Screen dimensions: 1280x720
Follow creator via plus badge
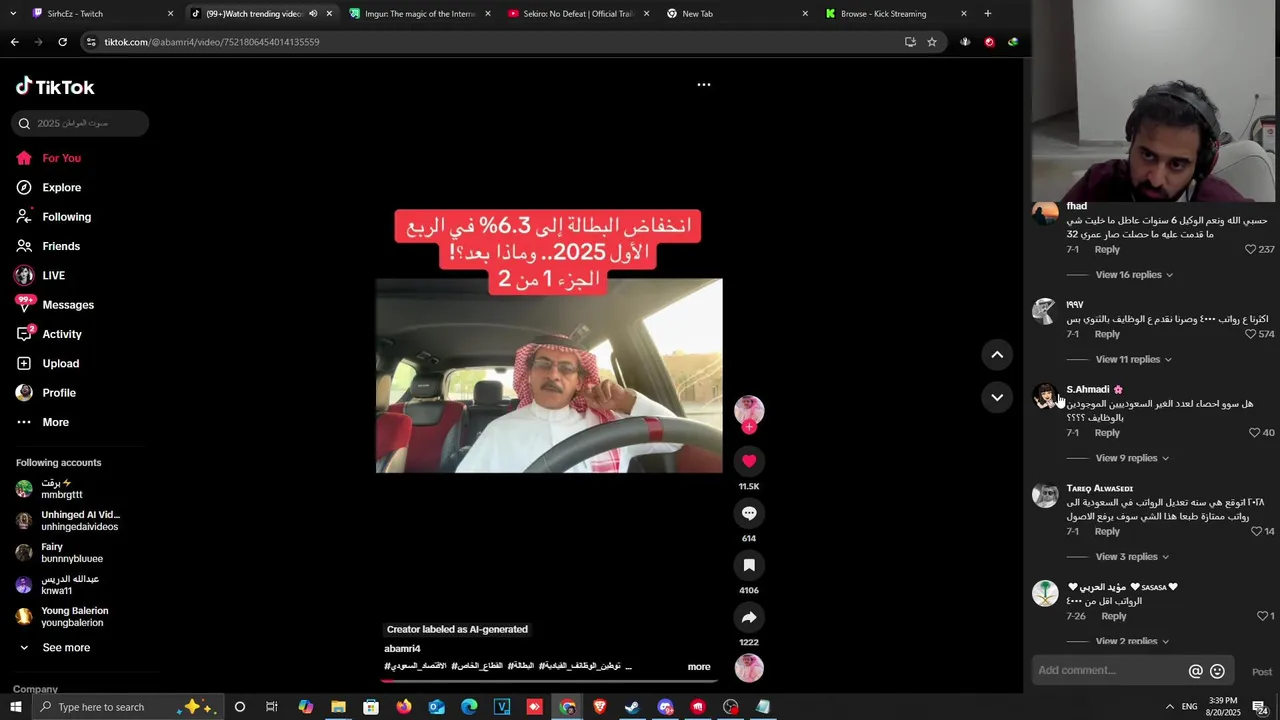coord(749,427)
